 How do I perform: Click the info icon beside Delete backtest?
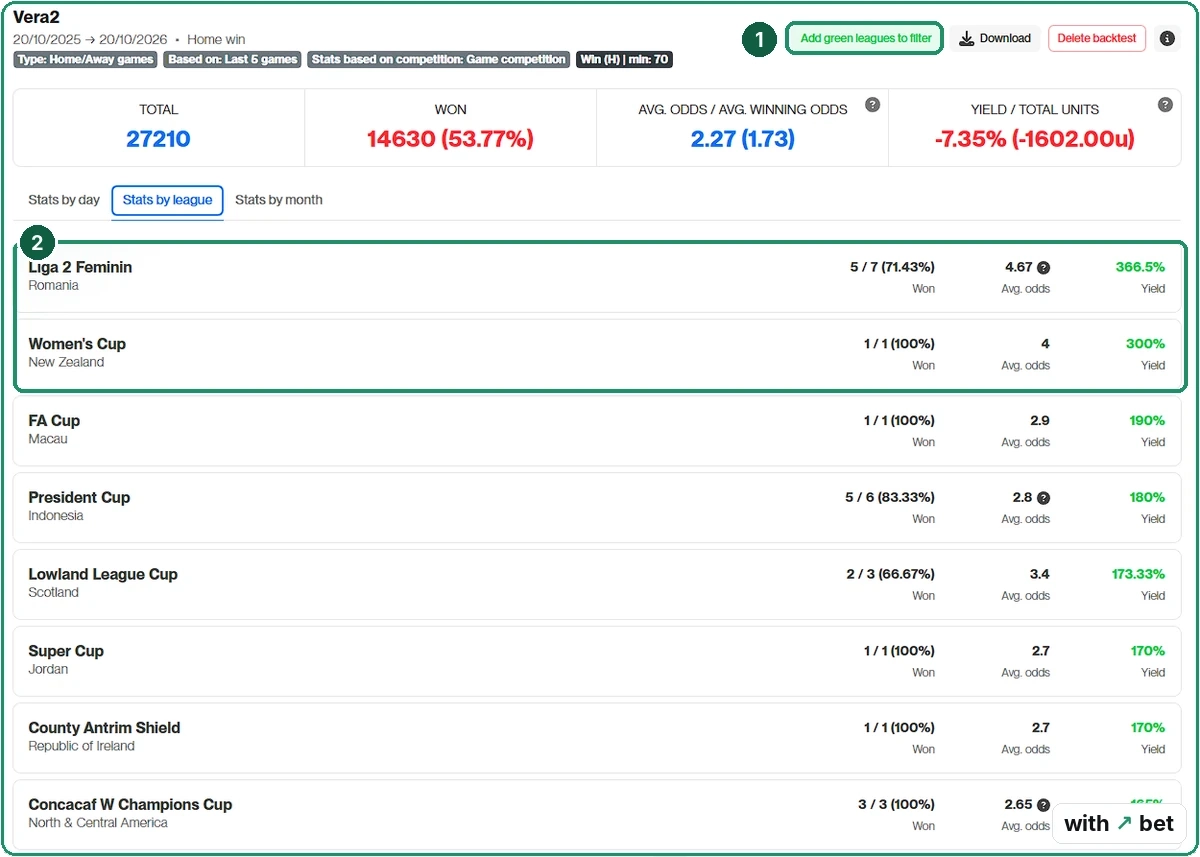pos(1167,38)
